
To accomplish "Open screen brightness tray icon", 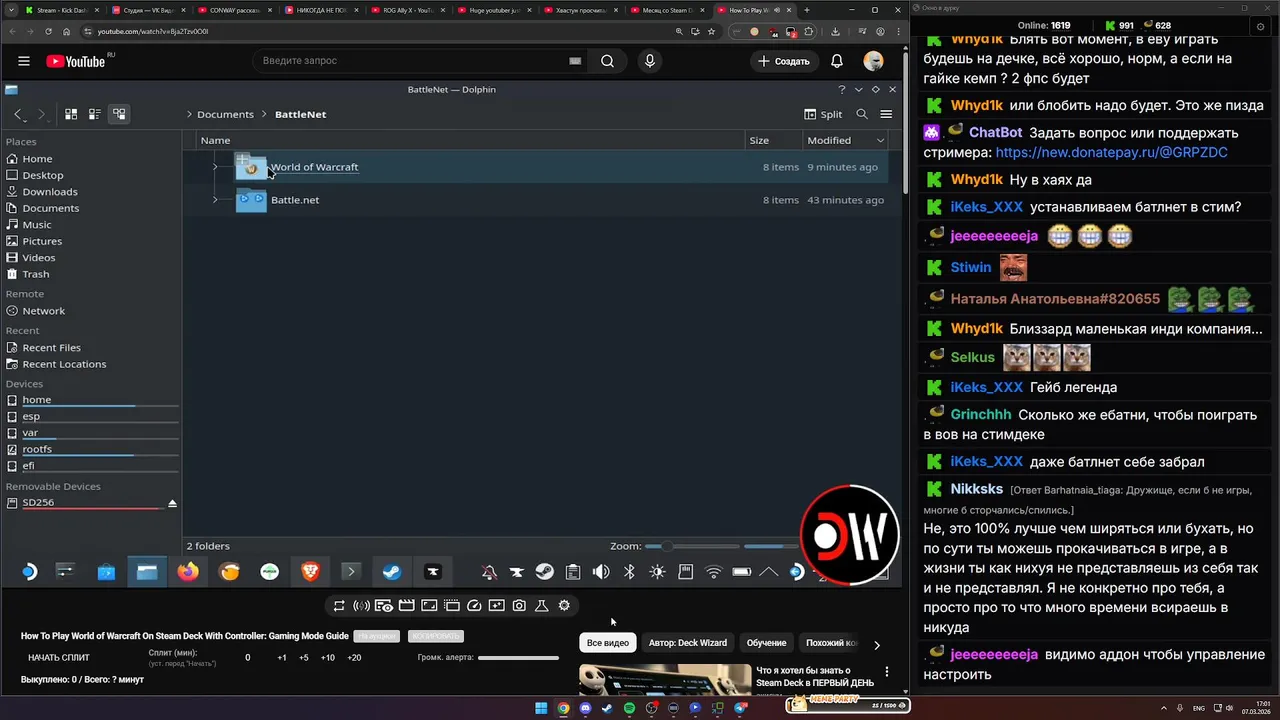I will (657, 572).
